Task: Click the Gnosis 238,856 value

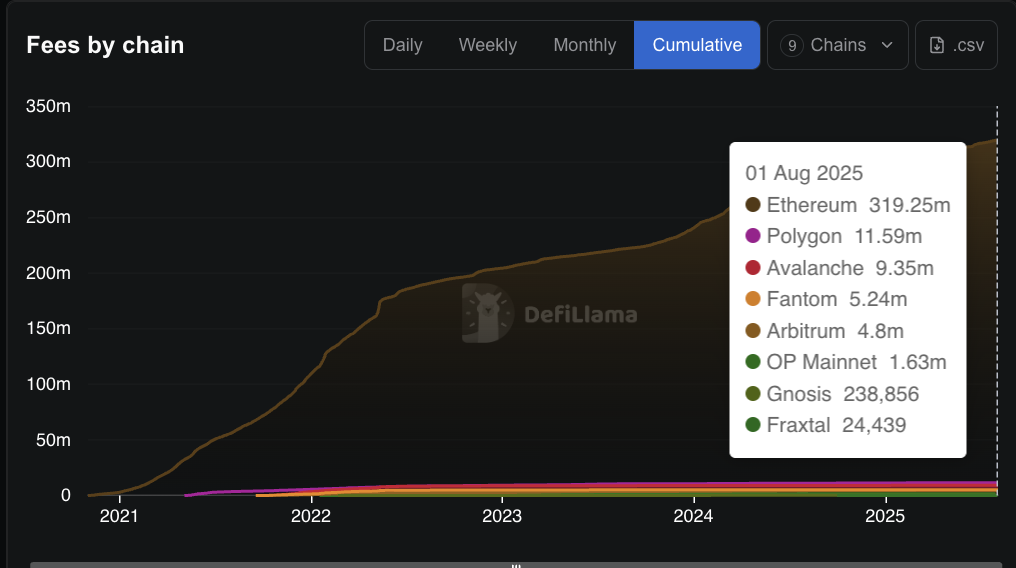Action: (881, 394)
